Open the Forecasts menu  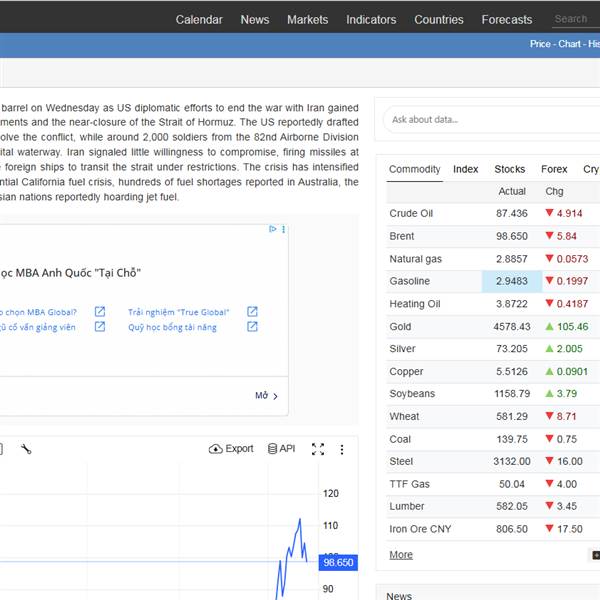507,20
